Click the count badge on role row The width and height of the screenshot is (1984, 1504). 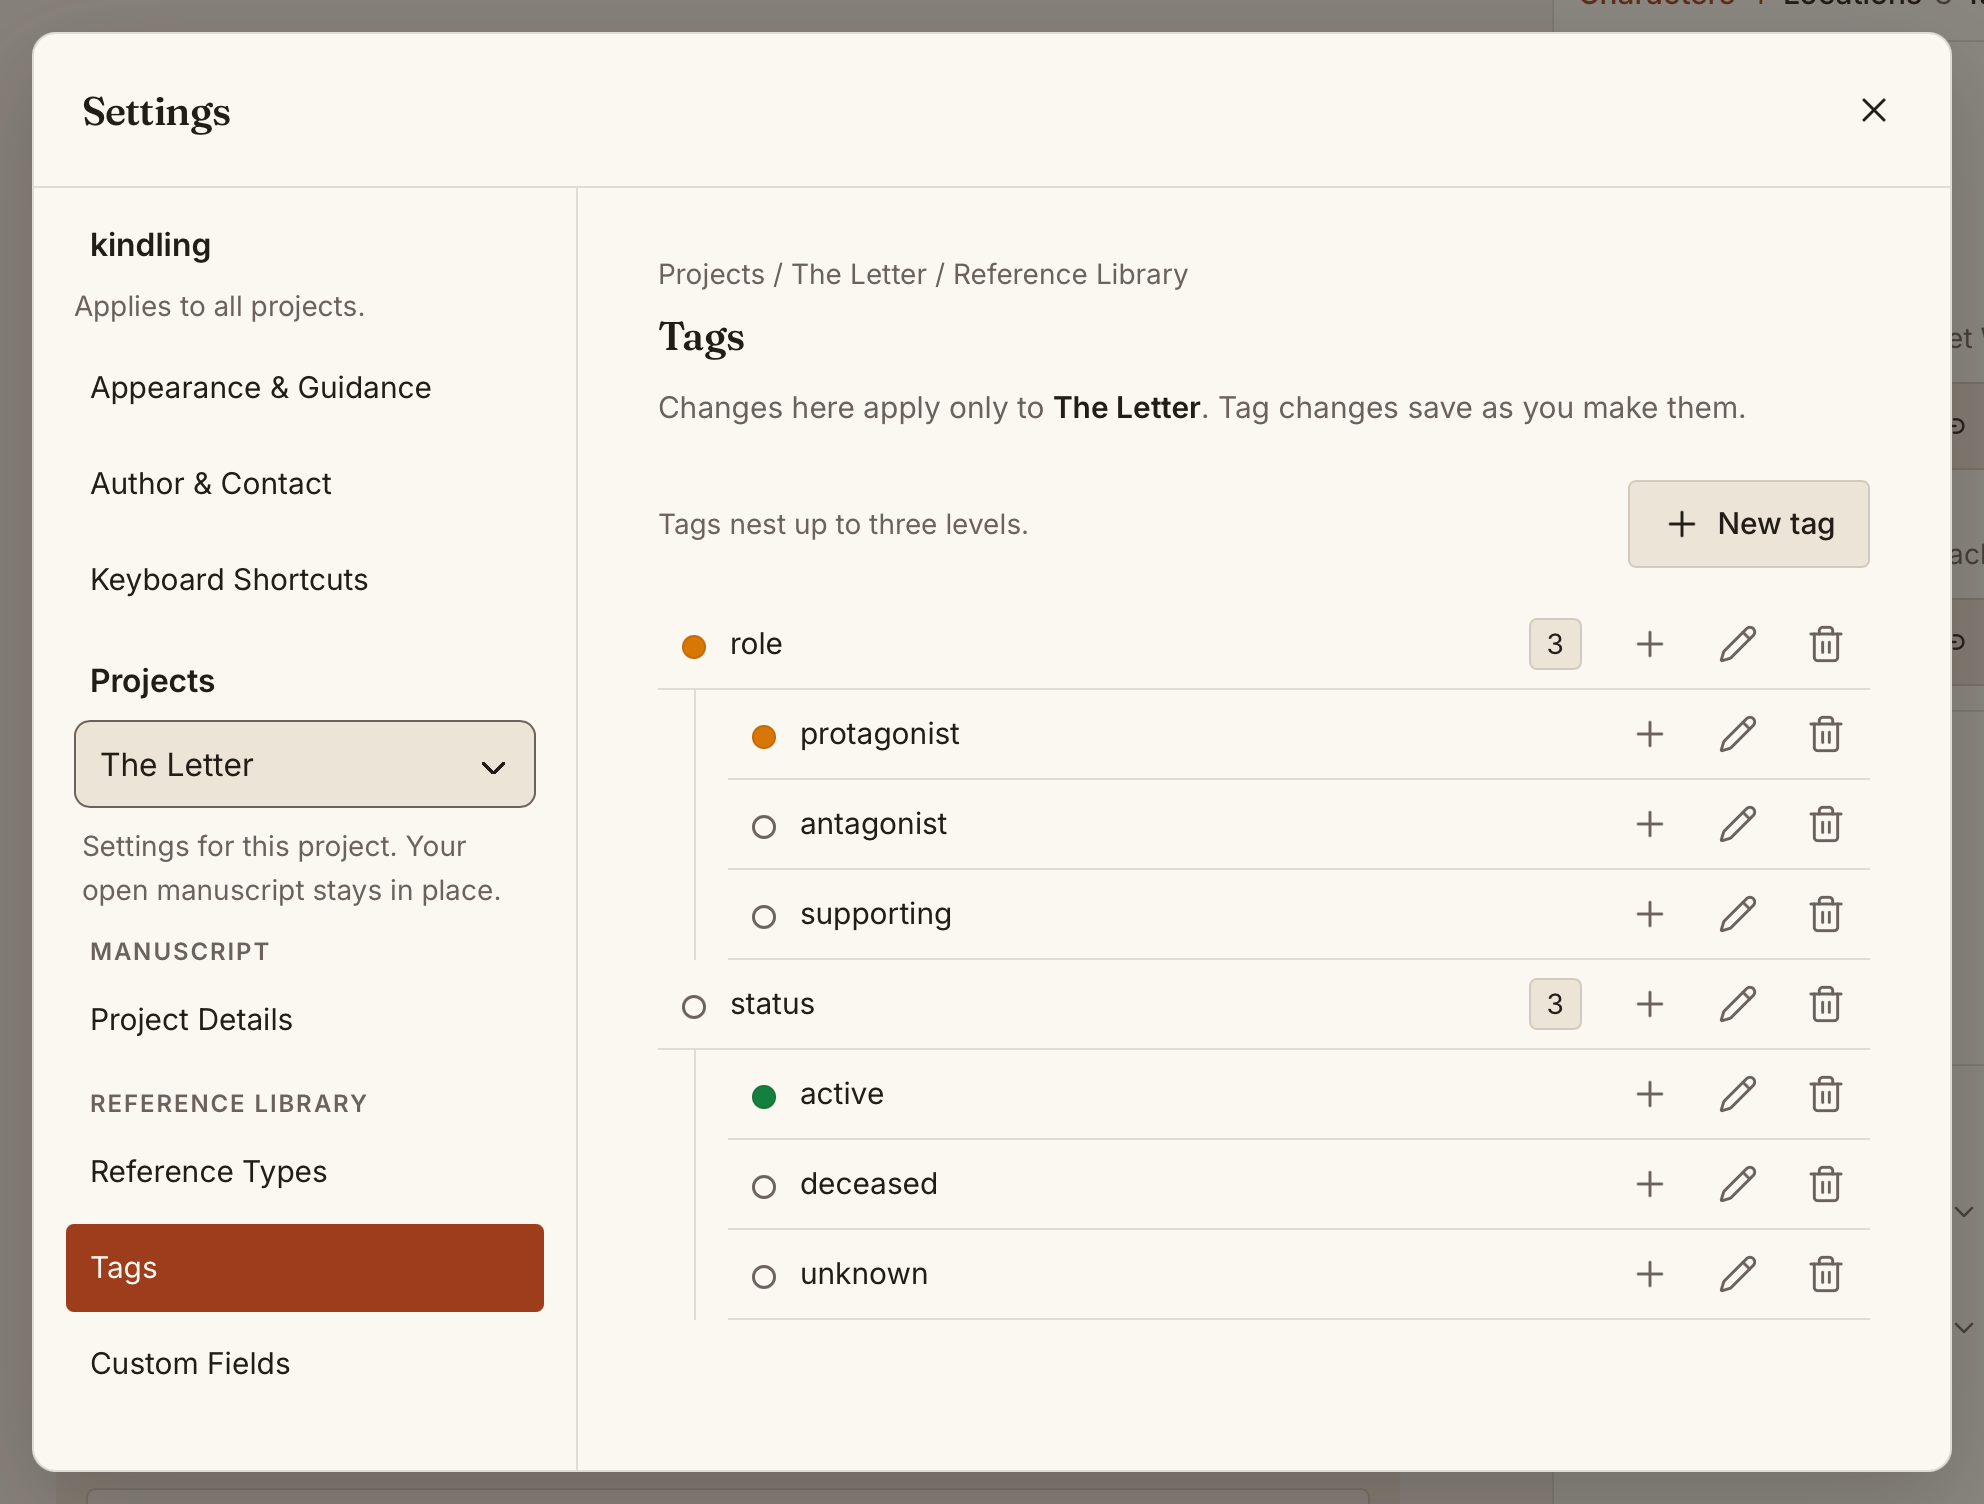pyautogui.click(x=1555, y=644)
